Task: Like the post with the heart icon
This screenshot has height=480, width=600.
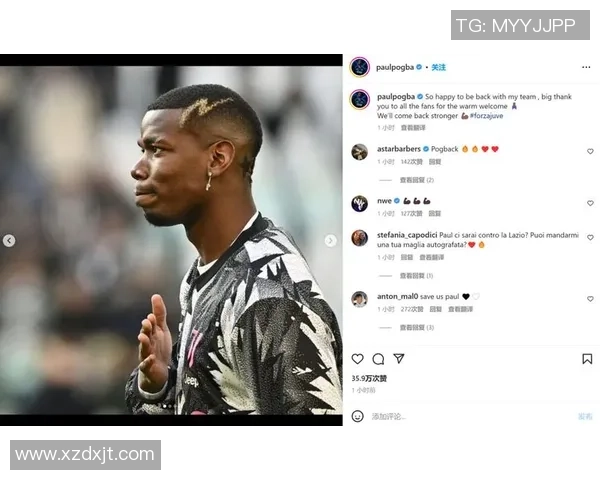Action: 357,359
